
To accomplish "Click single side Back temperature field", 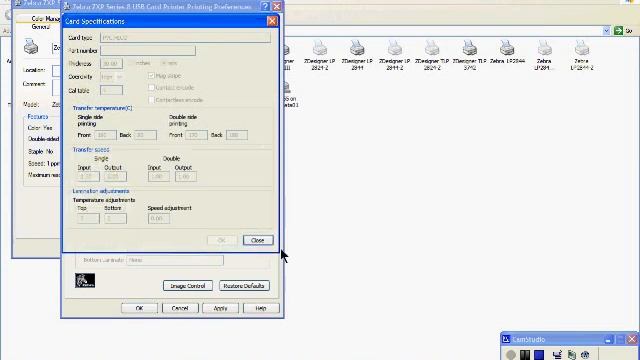I will pos(145,135).
